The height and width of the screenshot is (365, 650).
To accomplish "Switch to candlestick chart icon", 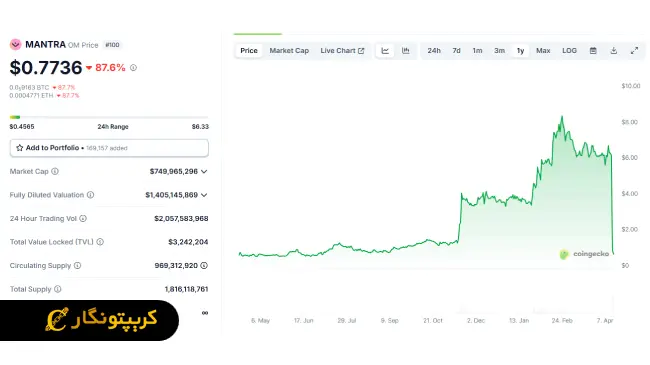I will point(405,51).
